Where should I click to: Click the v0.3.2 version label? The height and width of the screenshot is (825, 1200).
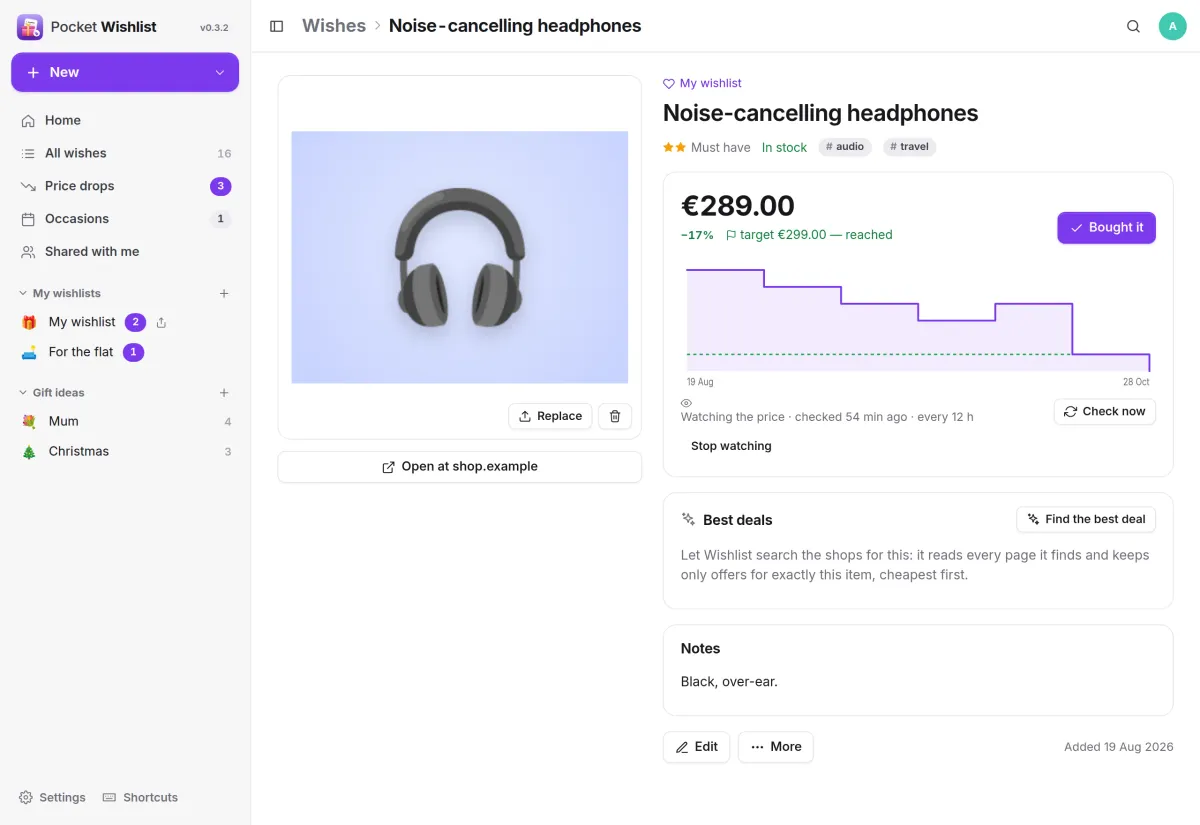click(x=214, y=28)
